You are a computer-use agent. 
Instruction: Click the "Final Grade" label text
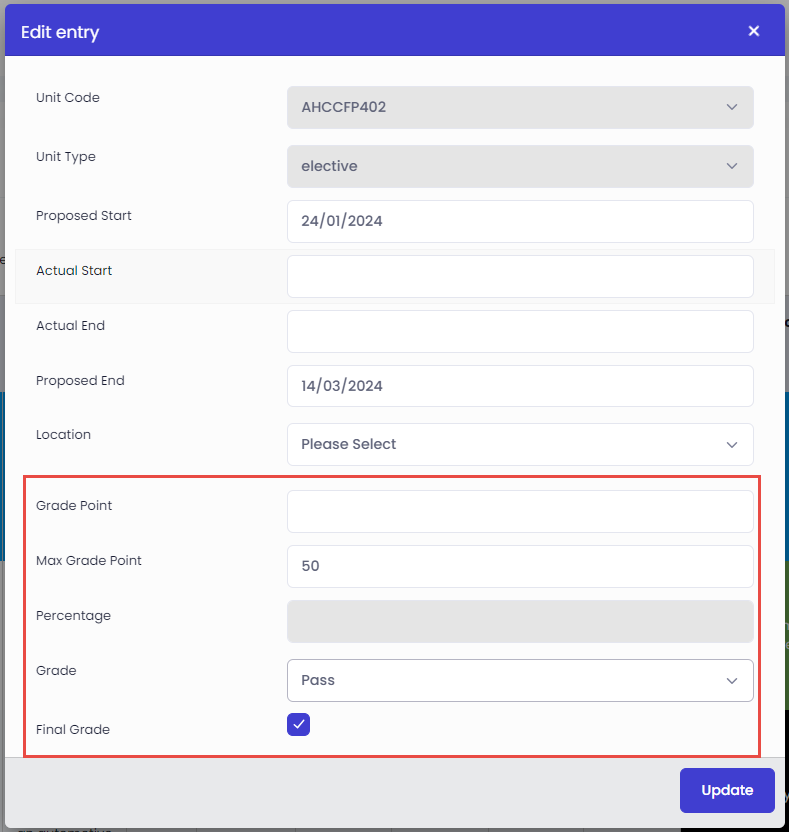pyautogui.click(x=73, y=730)
